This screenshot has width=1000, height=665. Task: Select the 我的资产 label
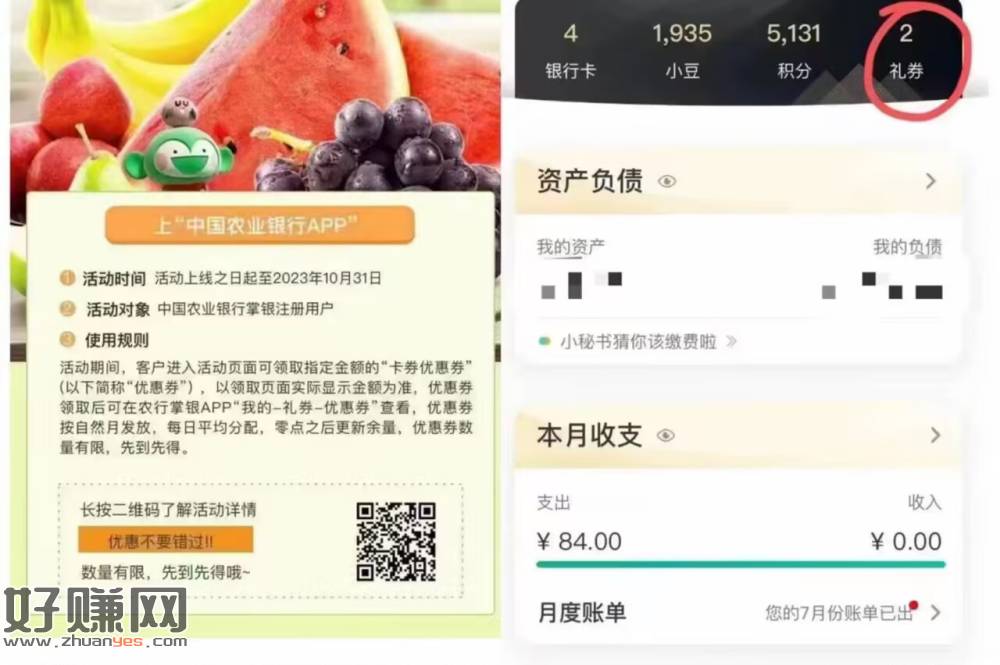570,247
